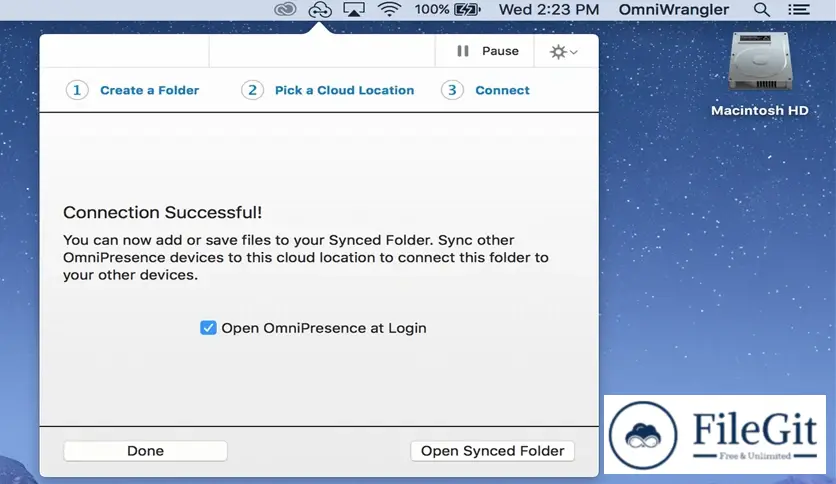Uncheck Open OmniPresence at Login
The height and width of the screenshot is (484, 836).
point(208,327)
